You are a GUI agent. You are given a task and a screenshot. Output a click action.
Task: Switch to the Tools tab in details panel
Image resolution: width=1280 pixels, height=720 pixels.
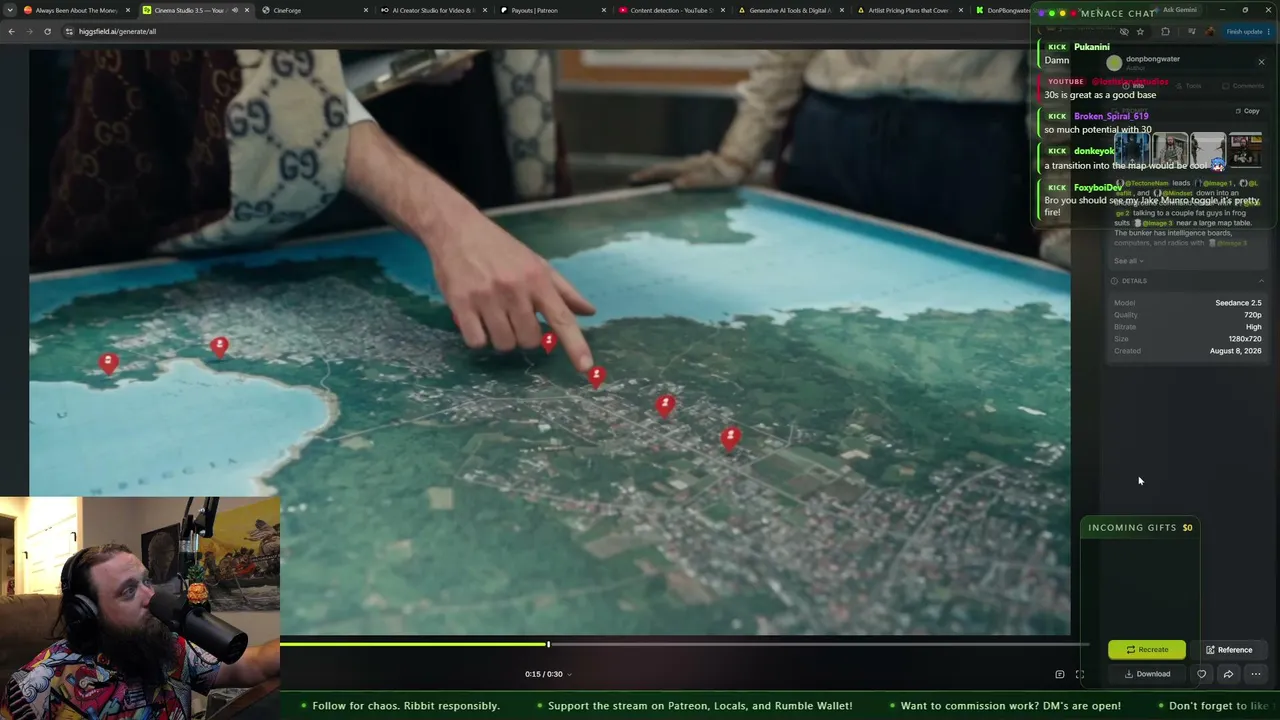(1189, 86)
